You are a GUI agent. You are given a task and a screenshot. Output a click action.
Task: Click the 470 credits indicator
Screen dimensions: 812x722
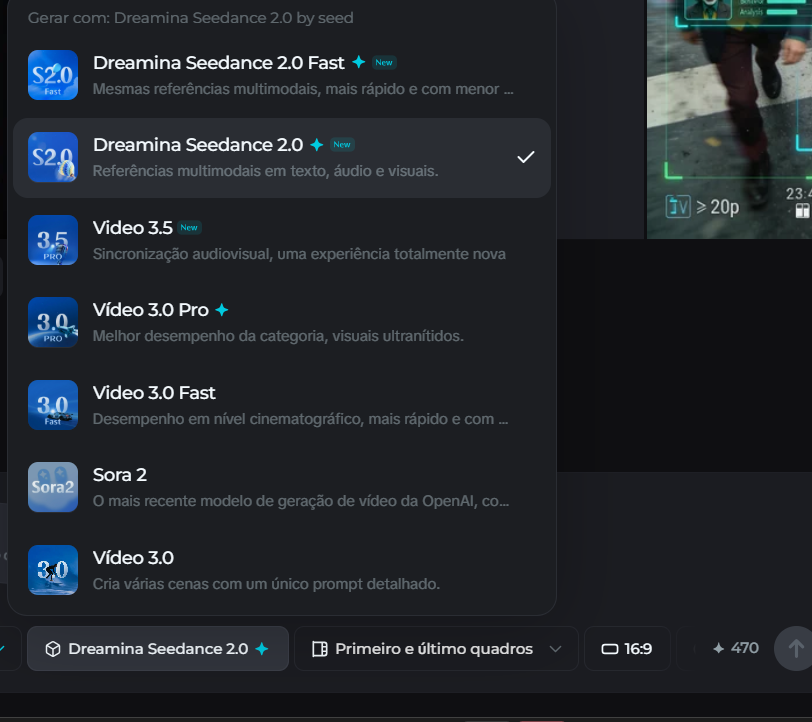(x=735, y=648)
